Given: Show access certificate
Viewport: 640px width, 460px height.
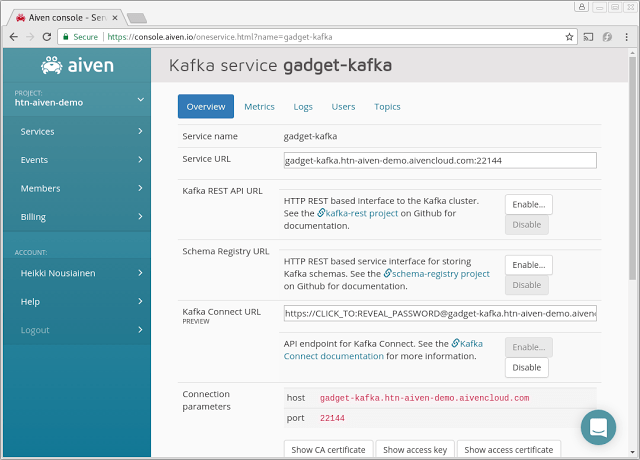Looking at the screenshot, I should point(509,449).
